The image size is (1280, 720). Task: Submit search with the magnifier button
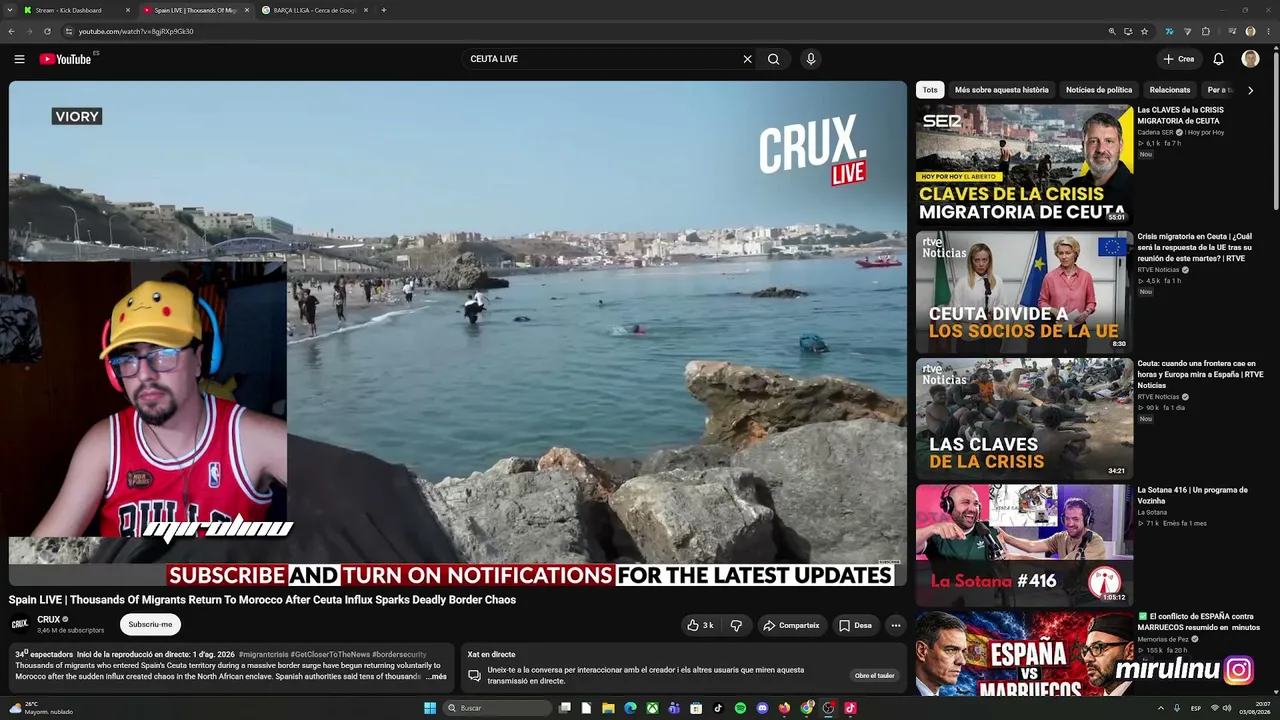click(773, 59)
